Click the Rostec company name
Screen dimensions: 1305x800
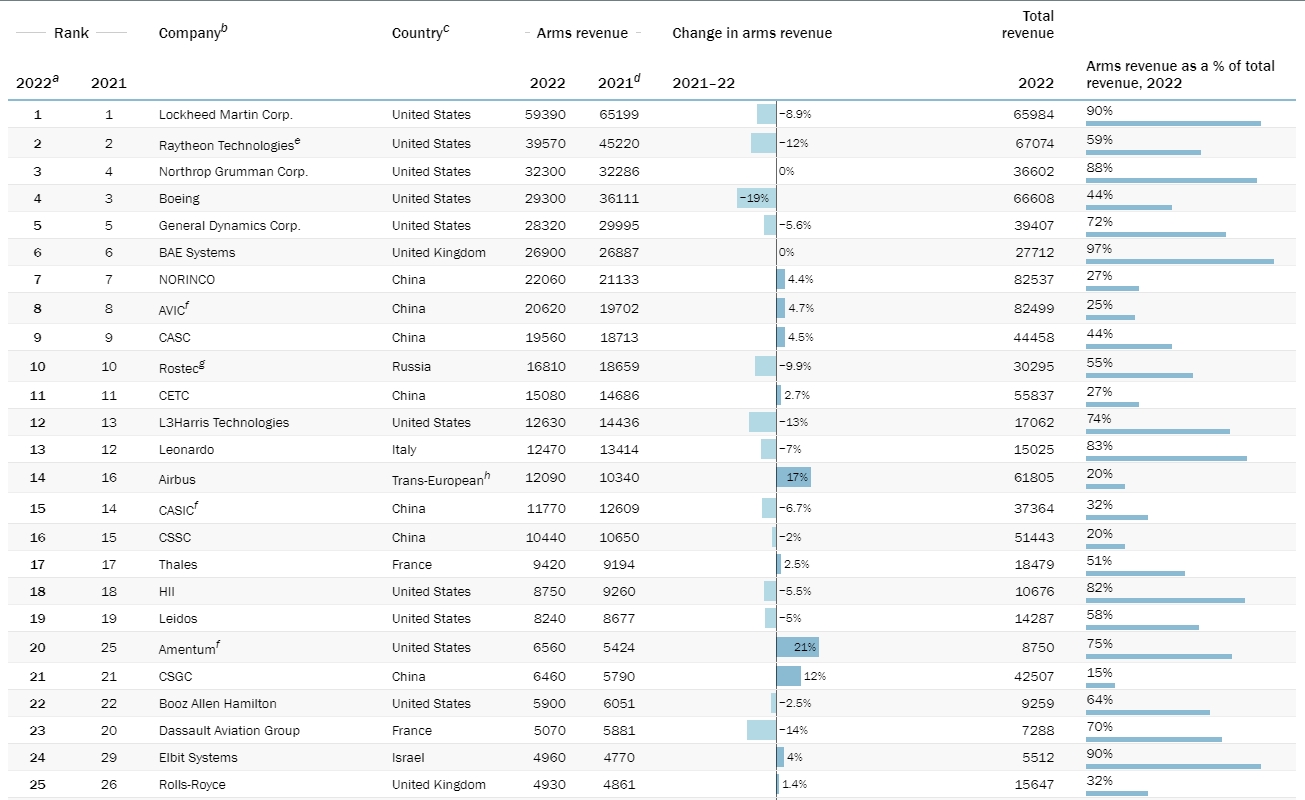pos(180,367)
